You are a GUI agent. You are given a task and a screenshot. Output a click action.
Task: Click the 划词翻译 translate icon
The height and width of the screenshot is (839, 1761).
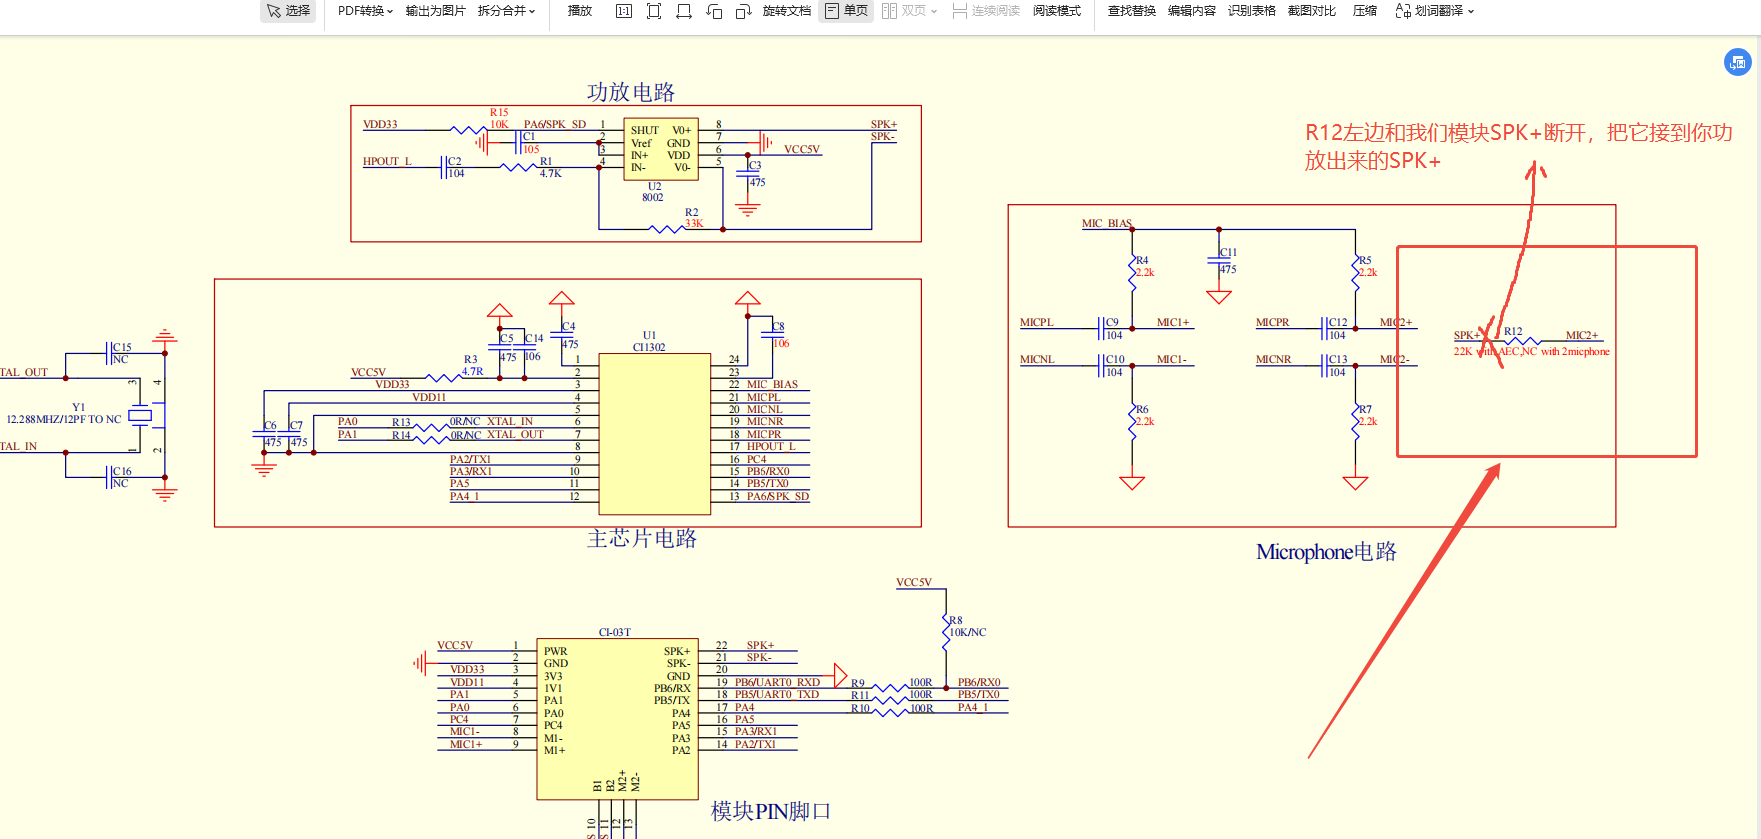click(x=1403, y=11)
